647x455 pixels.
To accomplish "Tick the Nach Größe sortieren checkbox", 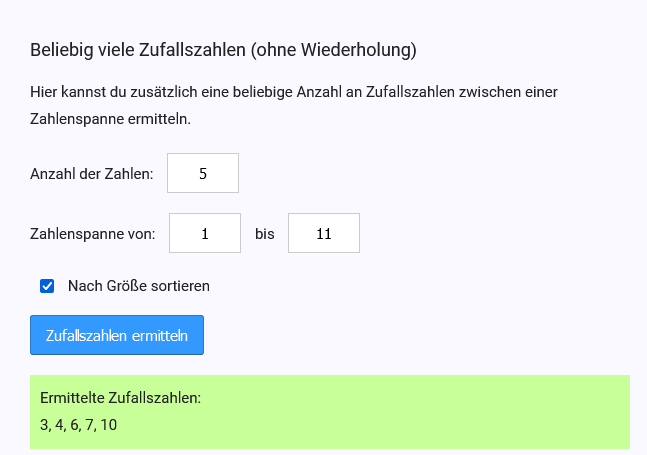I will point(47,286).
